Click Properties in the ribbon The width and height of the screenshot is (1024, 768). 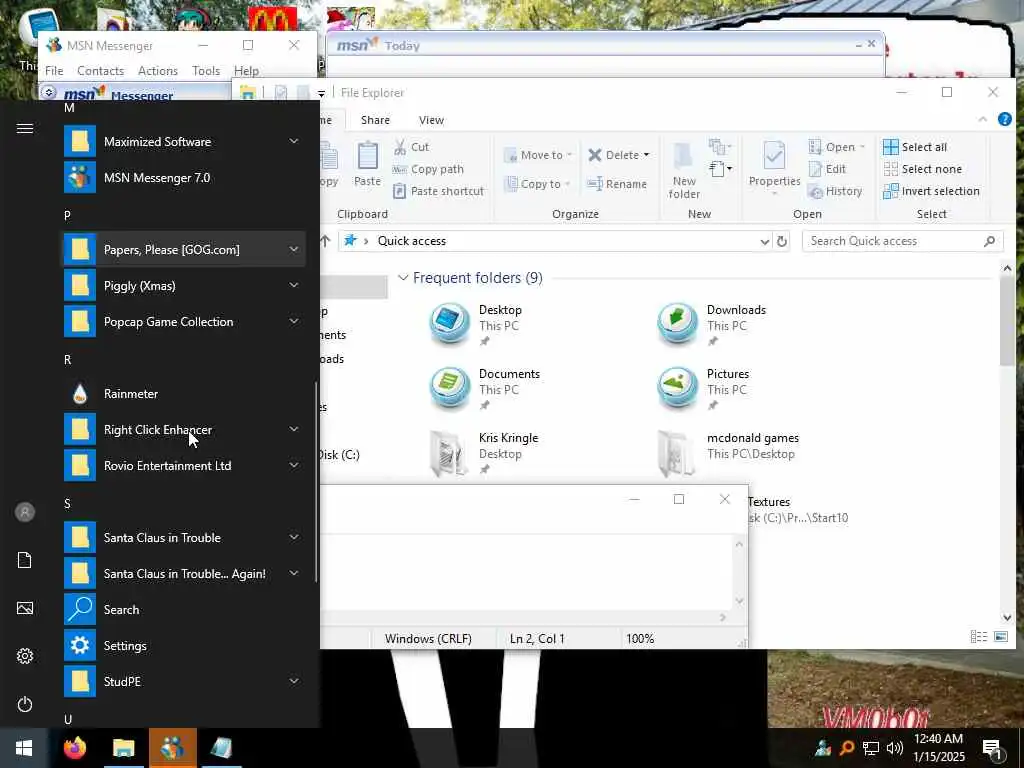[775, 169]
